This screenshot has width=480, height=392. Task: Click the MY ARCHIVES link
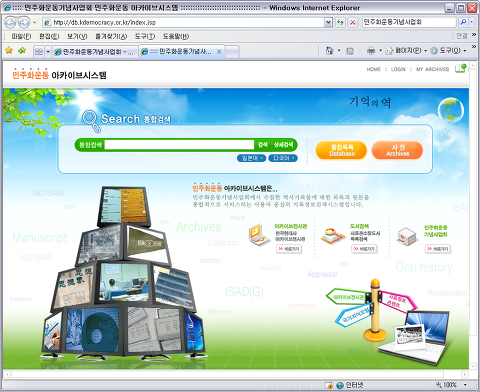(x=432, y=69)
